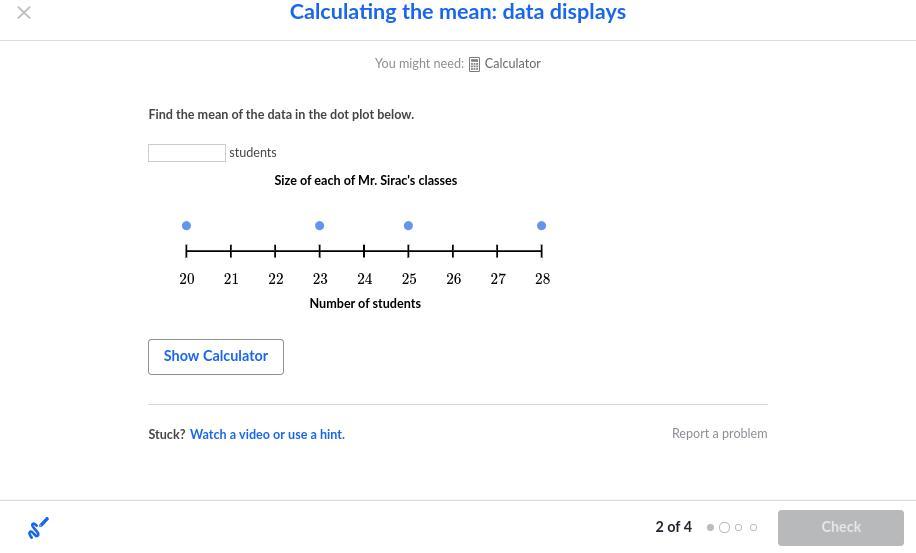Click the Calculator label text at the top

512,64
